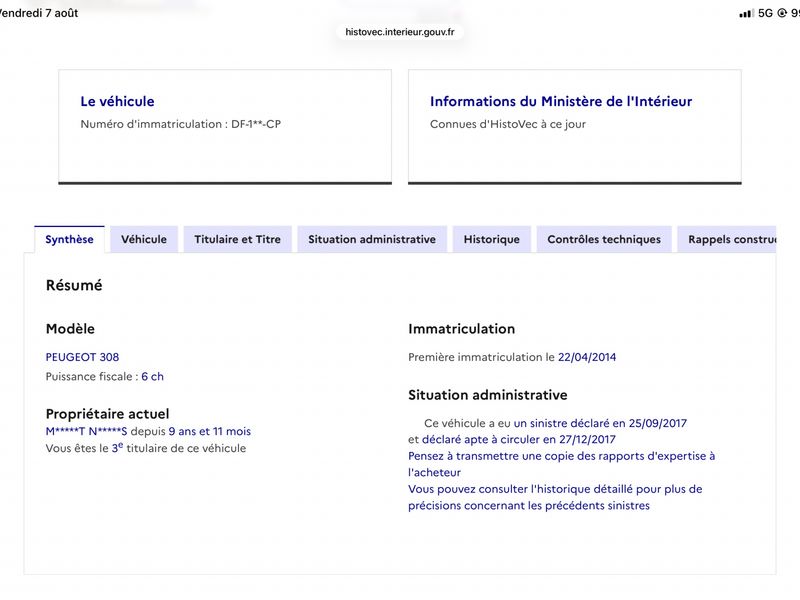Click the Informations du Ministère de l'Intérieur heading
This screenshot has height=600, width=800.
point(561,101)
